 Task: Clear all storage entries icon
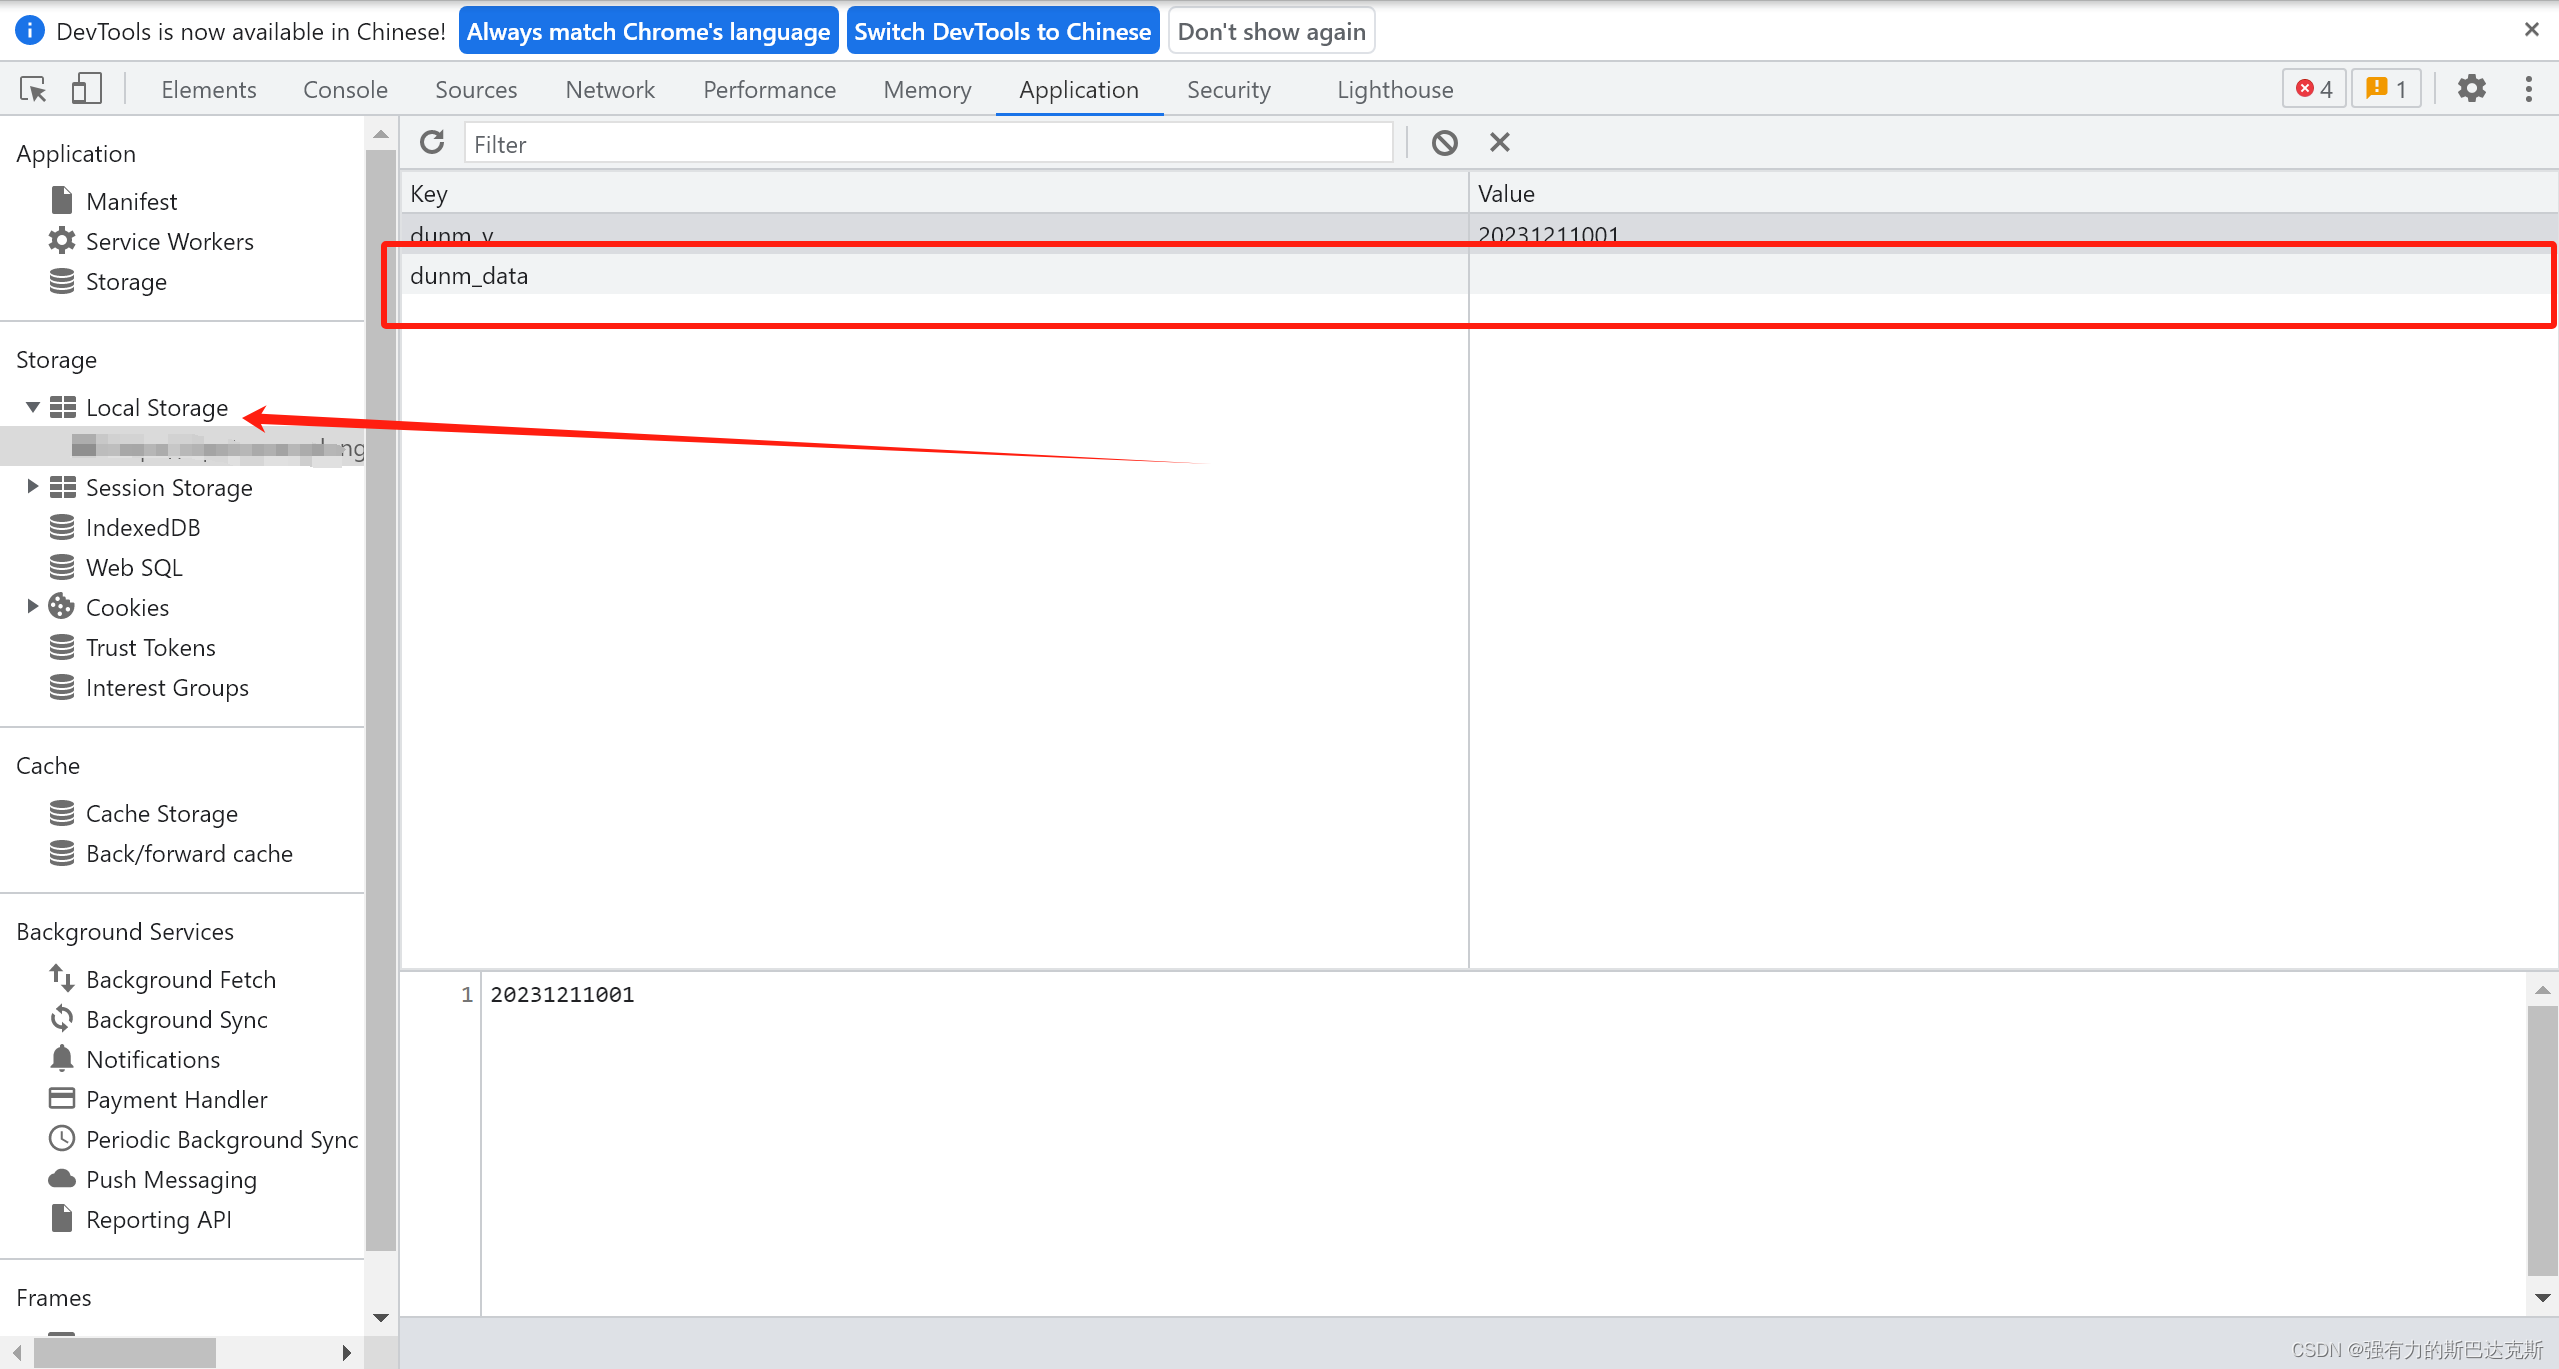[1444, 143]
